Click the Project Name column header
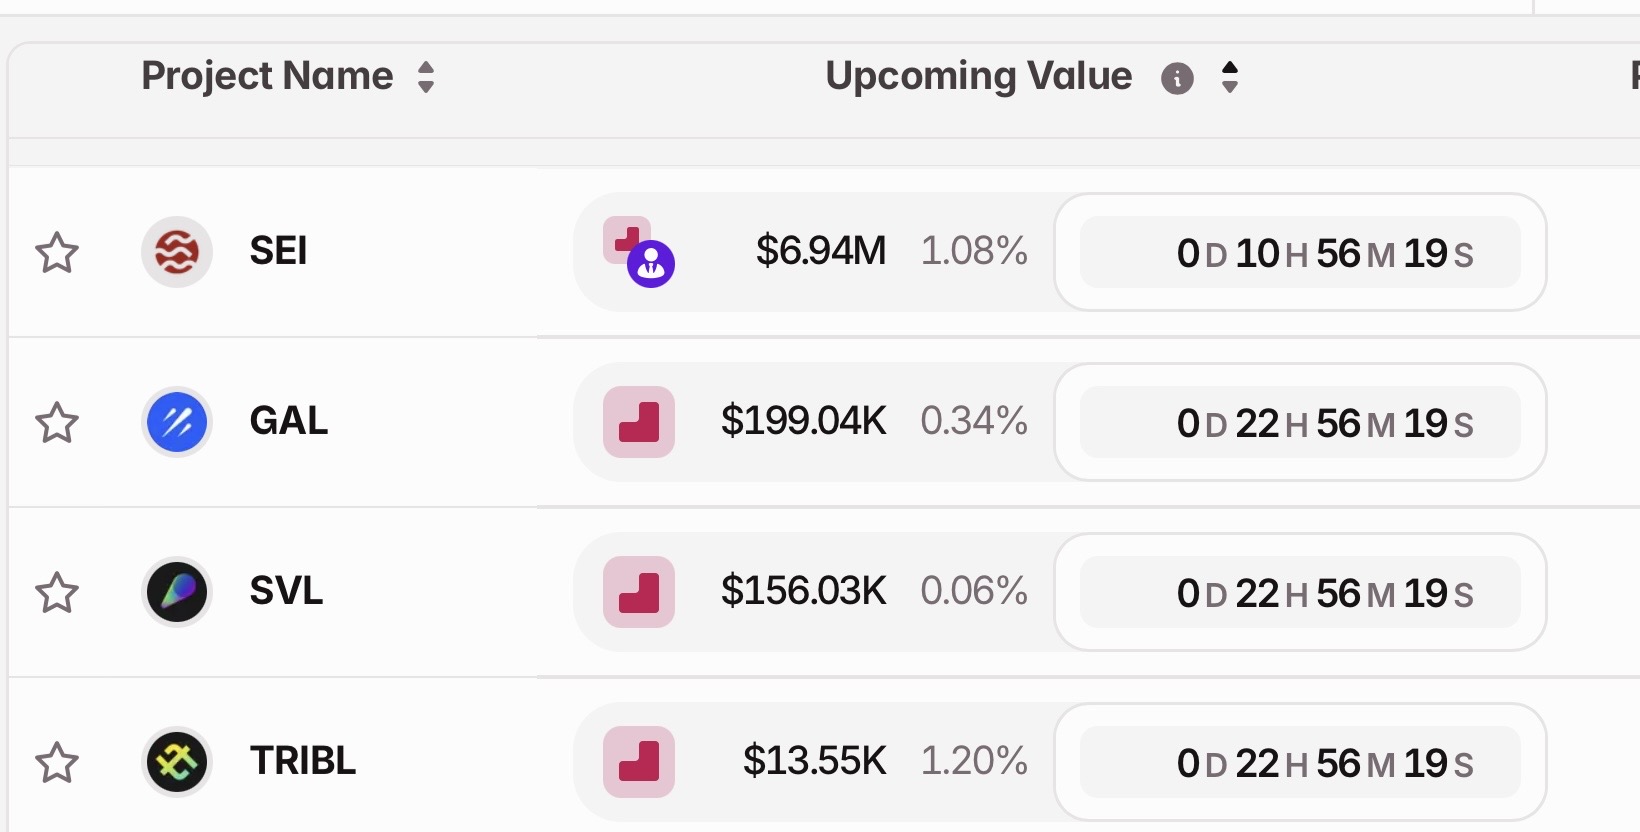This screenshot has width=1640, height=832. [267, 76]
